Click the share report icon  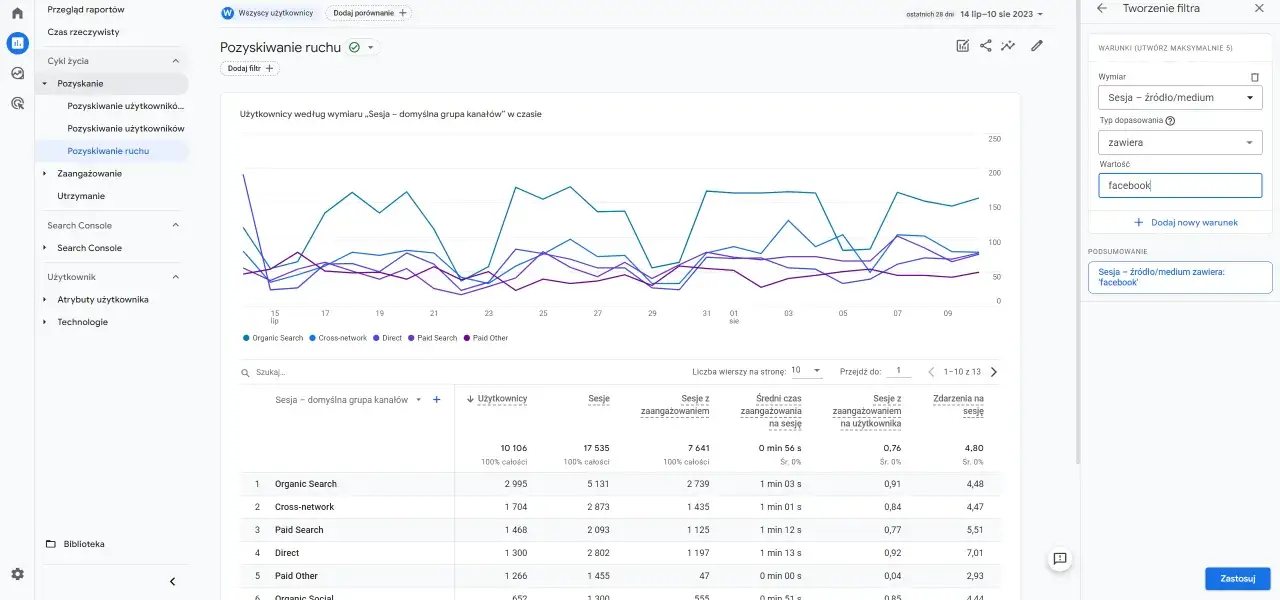(986, 46)
